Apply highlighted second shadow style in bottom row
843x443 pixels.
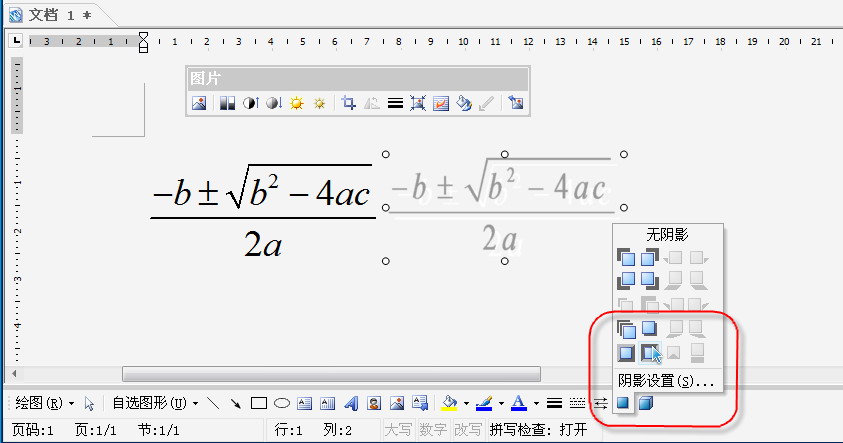click(x=649, y=353)
